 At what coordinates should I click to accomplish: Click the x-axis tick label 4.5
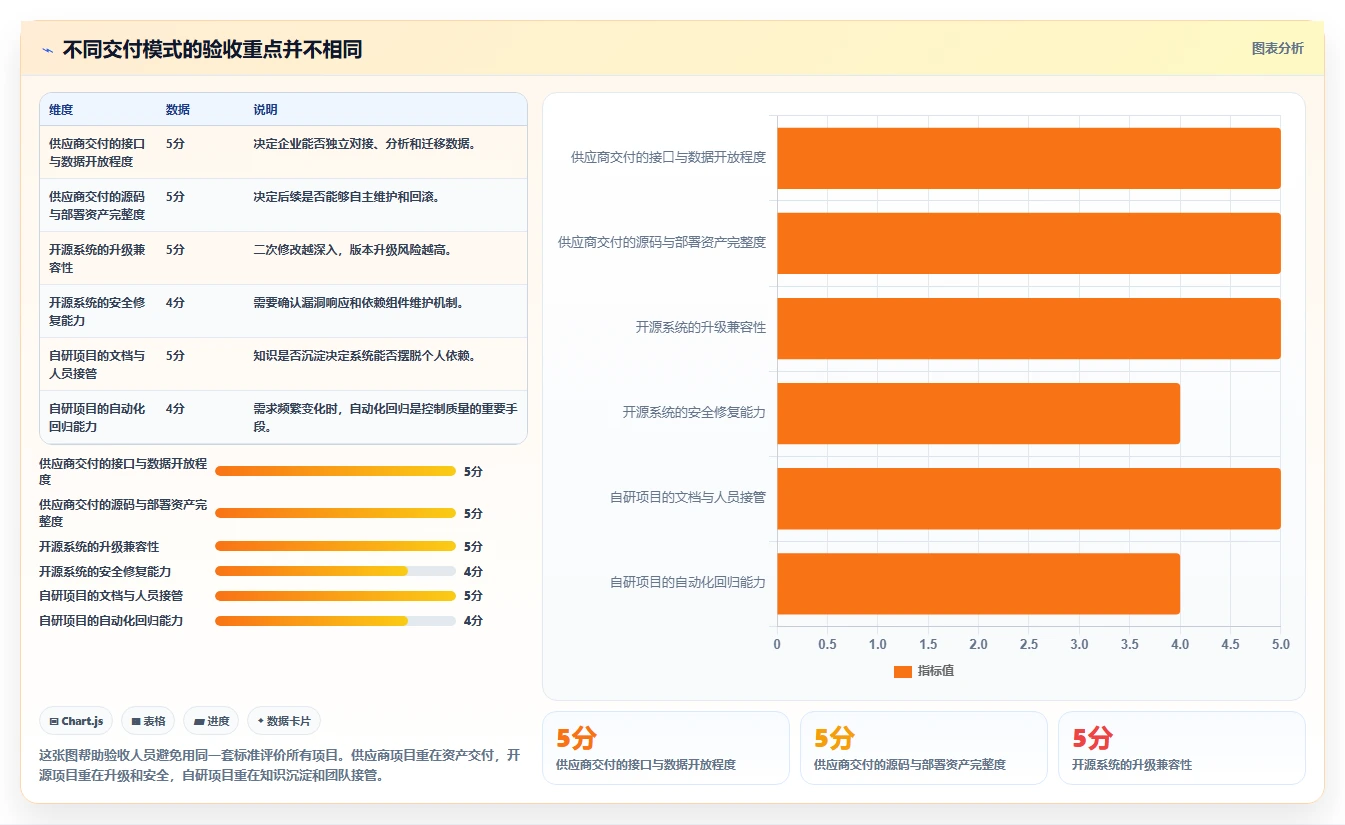pyautogui.click(x=1230, y=645)
